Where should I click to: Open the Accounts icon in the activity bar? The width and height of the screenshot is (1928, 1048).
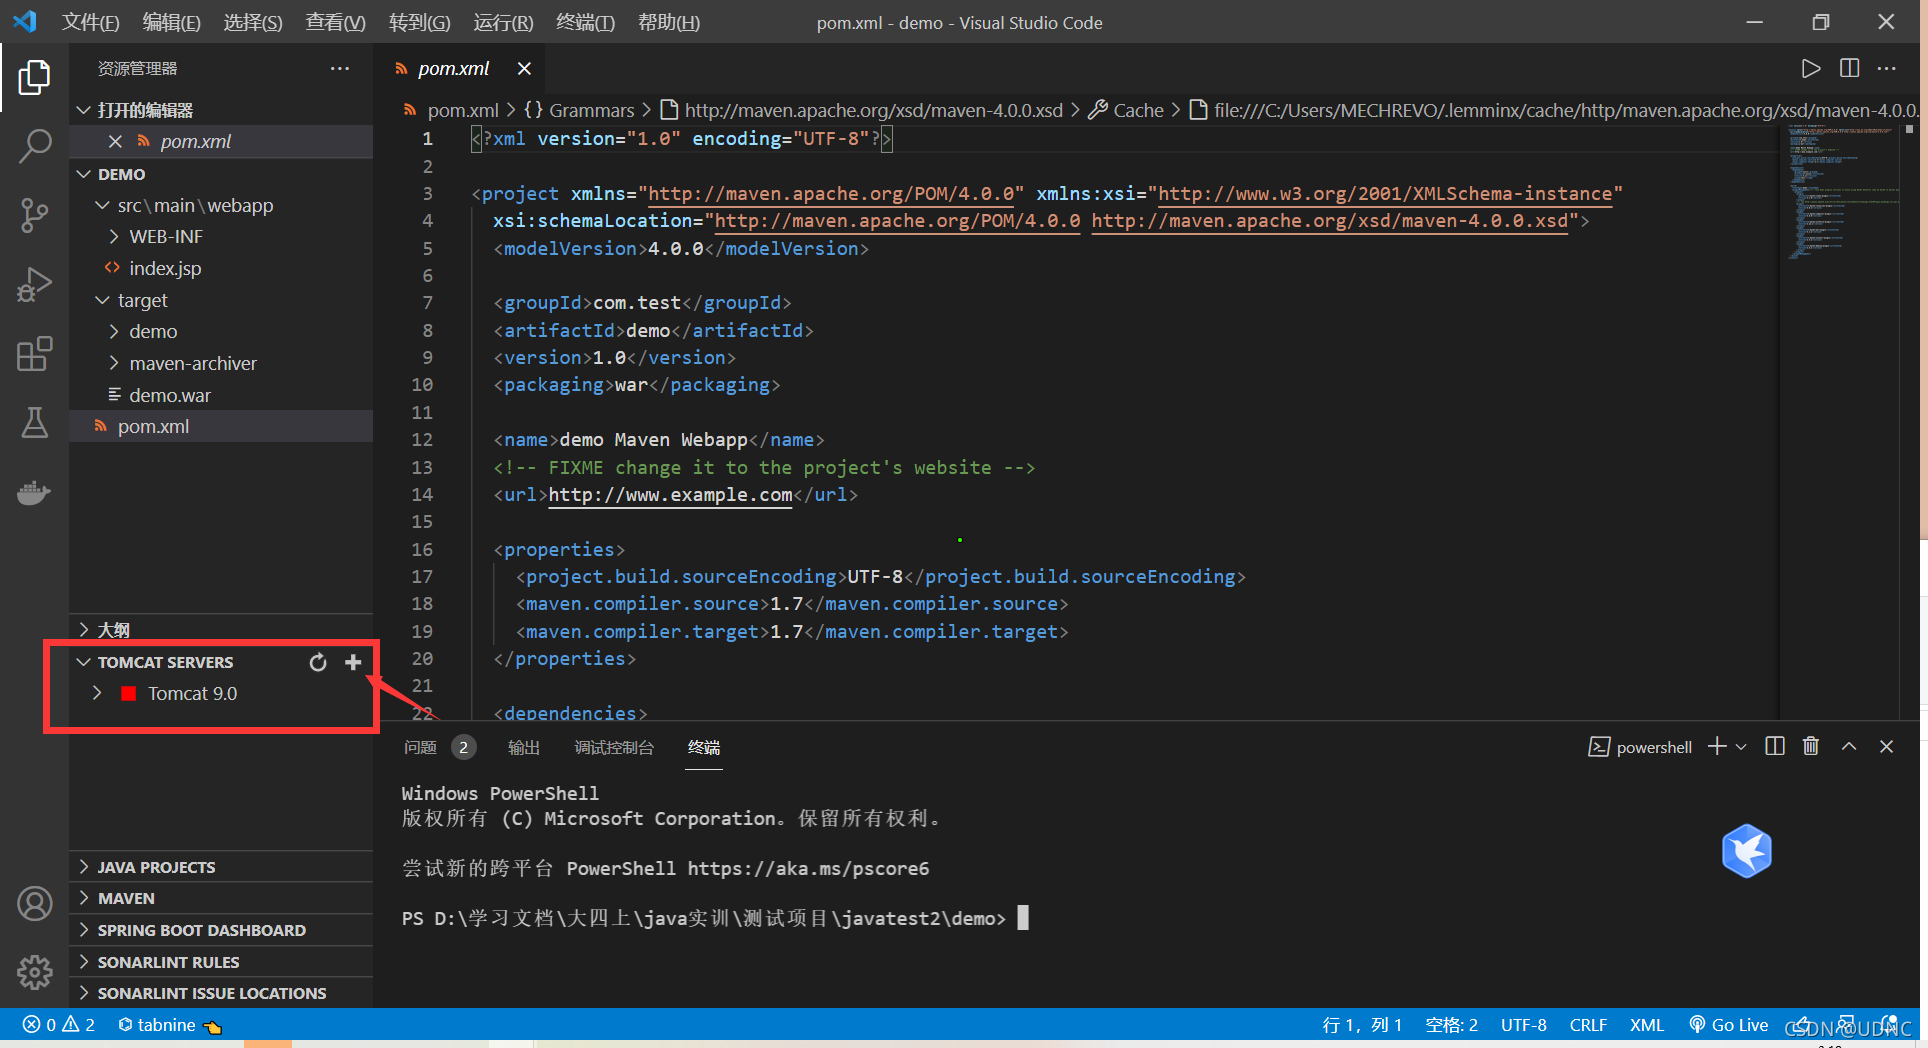coord(35,903)
